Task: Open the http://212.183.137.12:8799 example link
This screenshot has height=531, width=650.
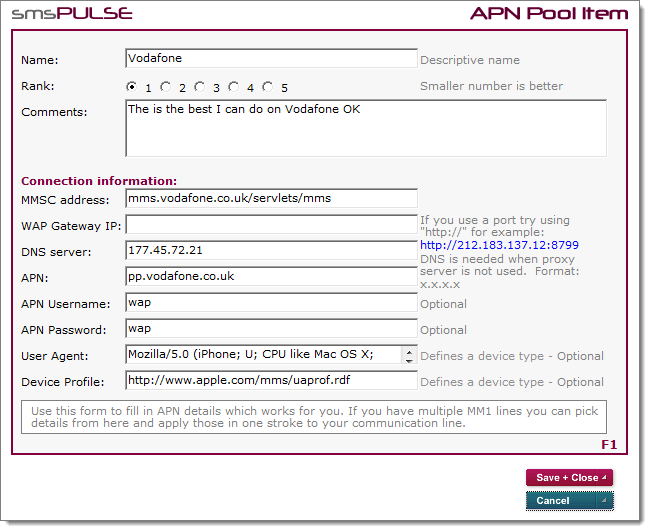Action: [499, 245]
